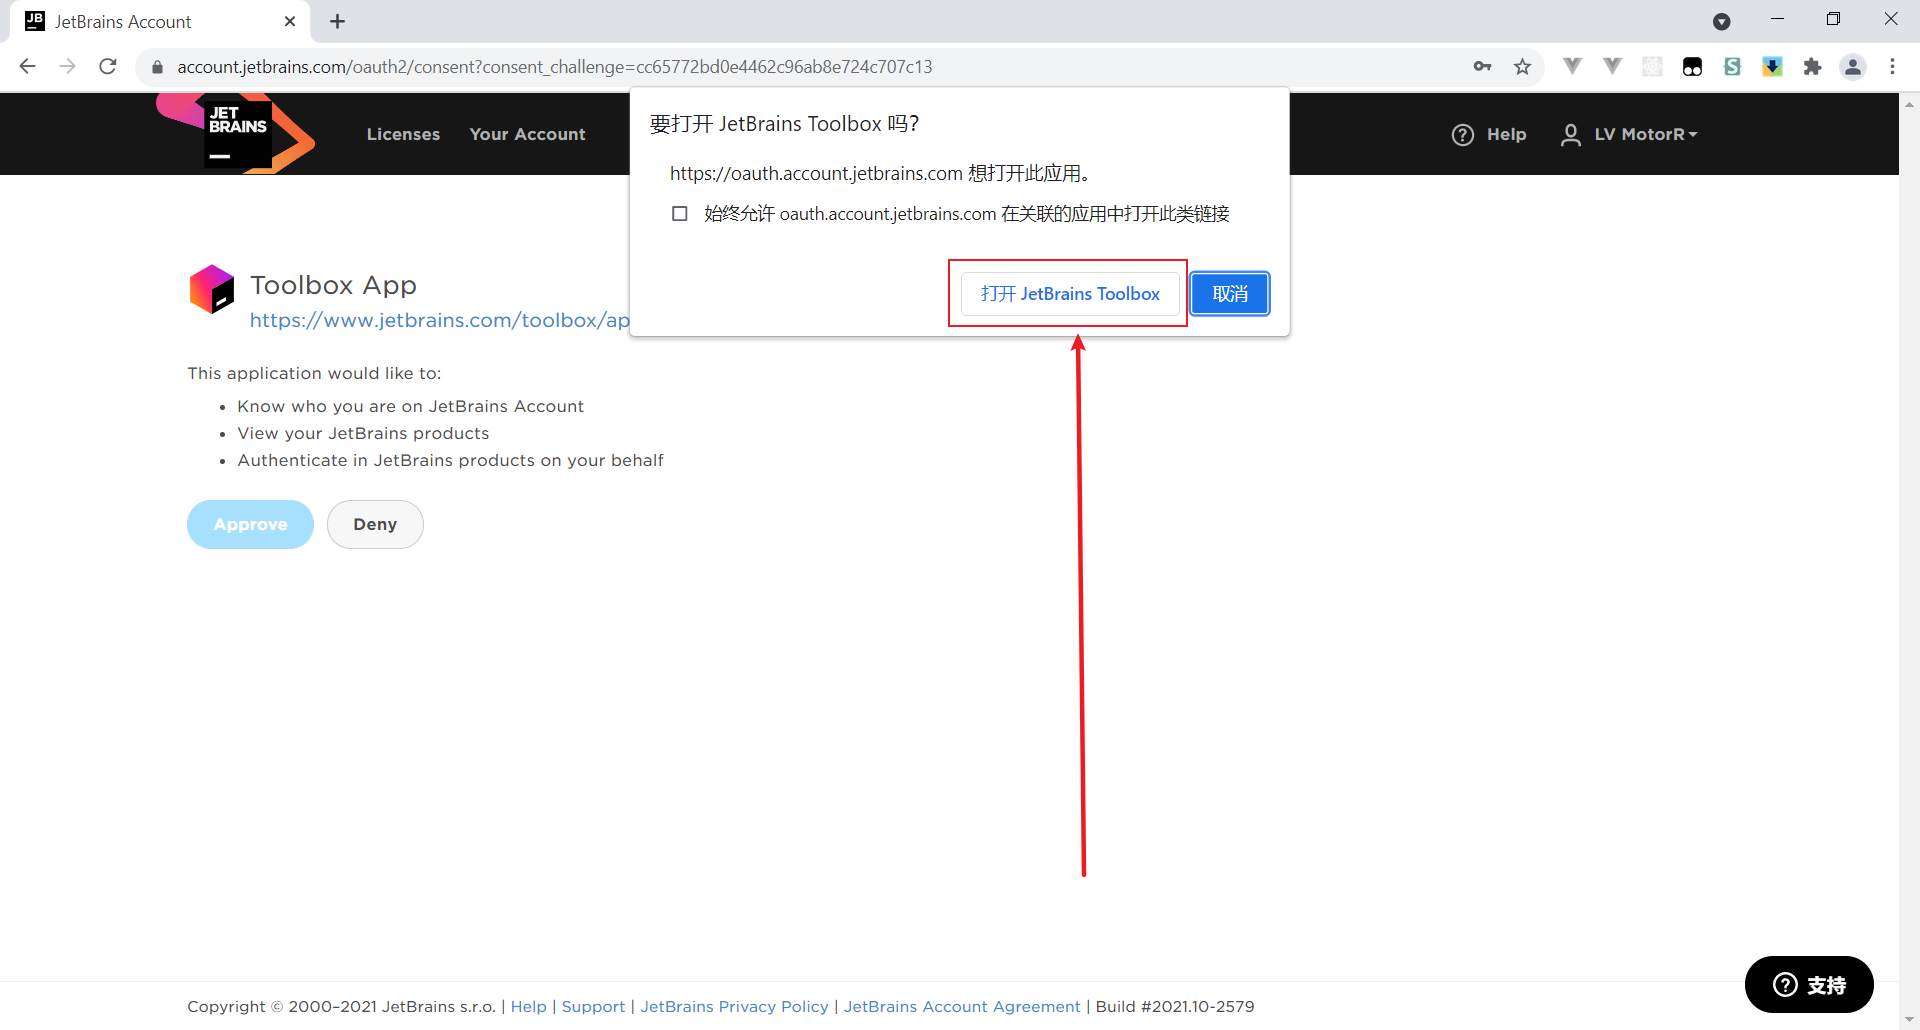Click 打开 JetBrains Toolbox button
Image resolution: width=1920 pixels, height=1030 pixels.
(x=1070, y=293)
